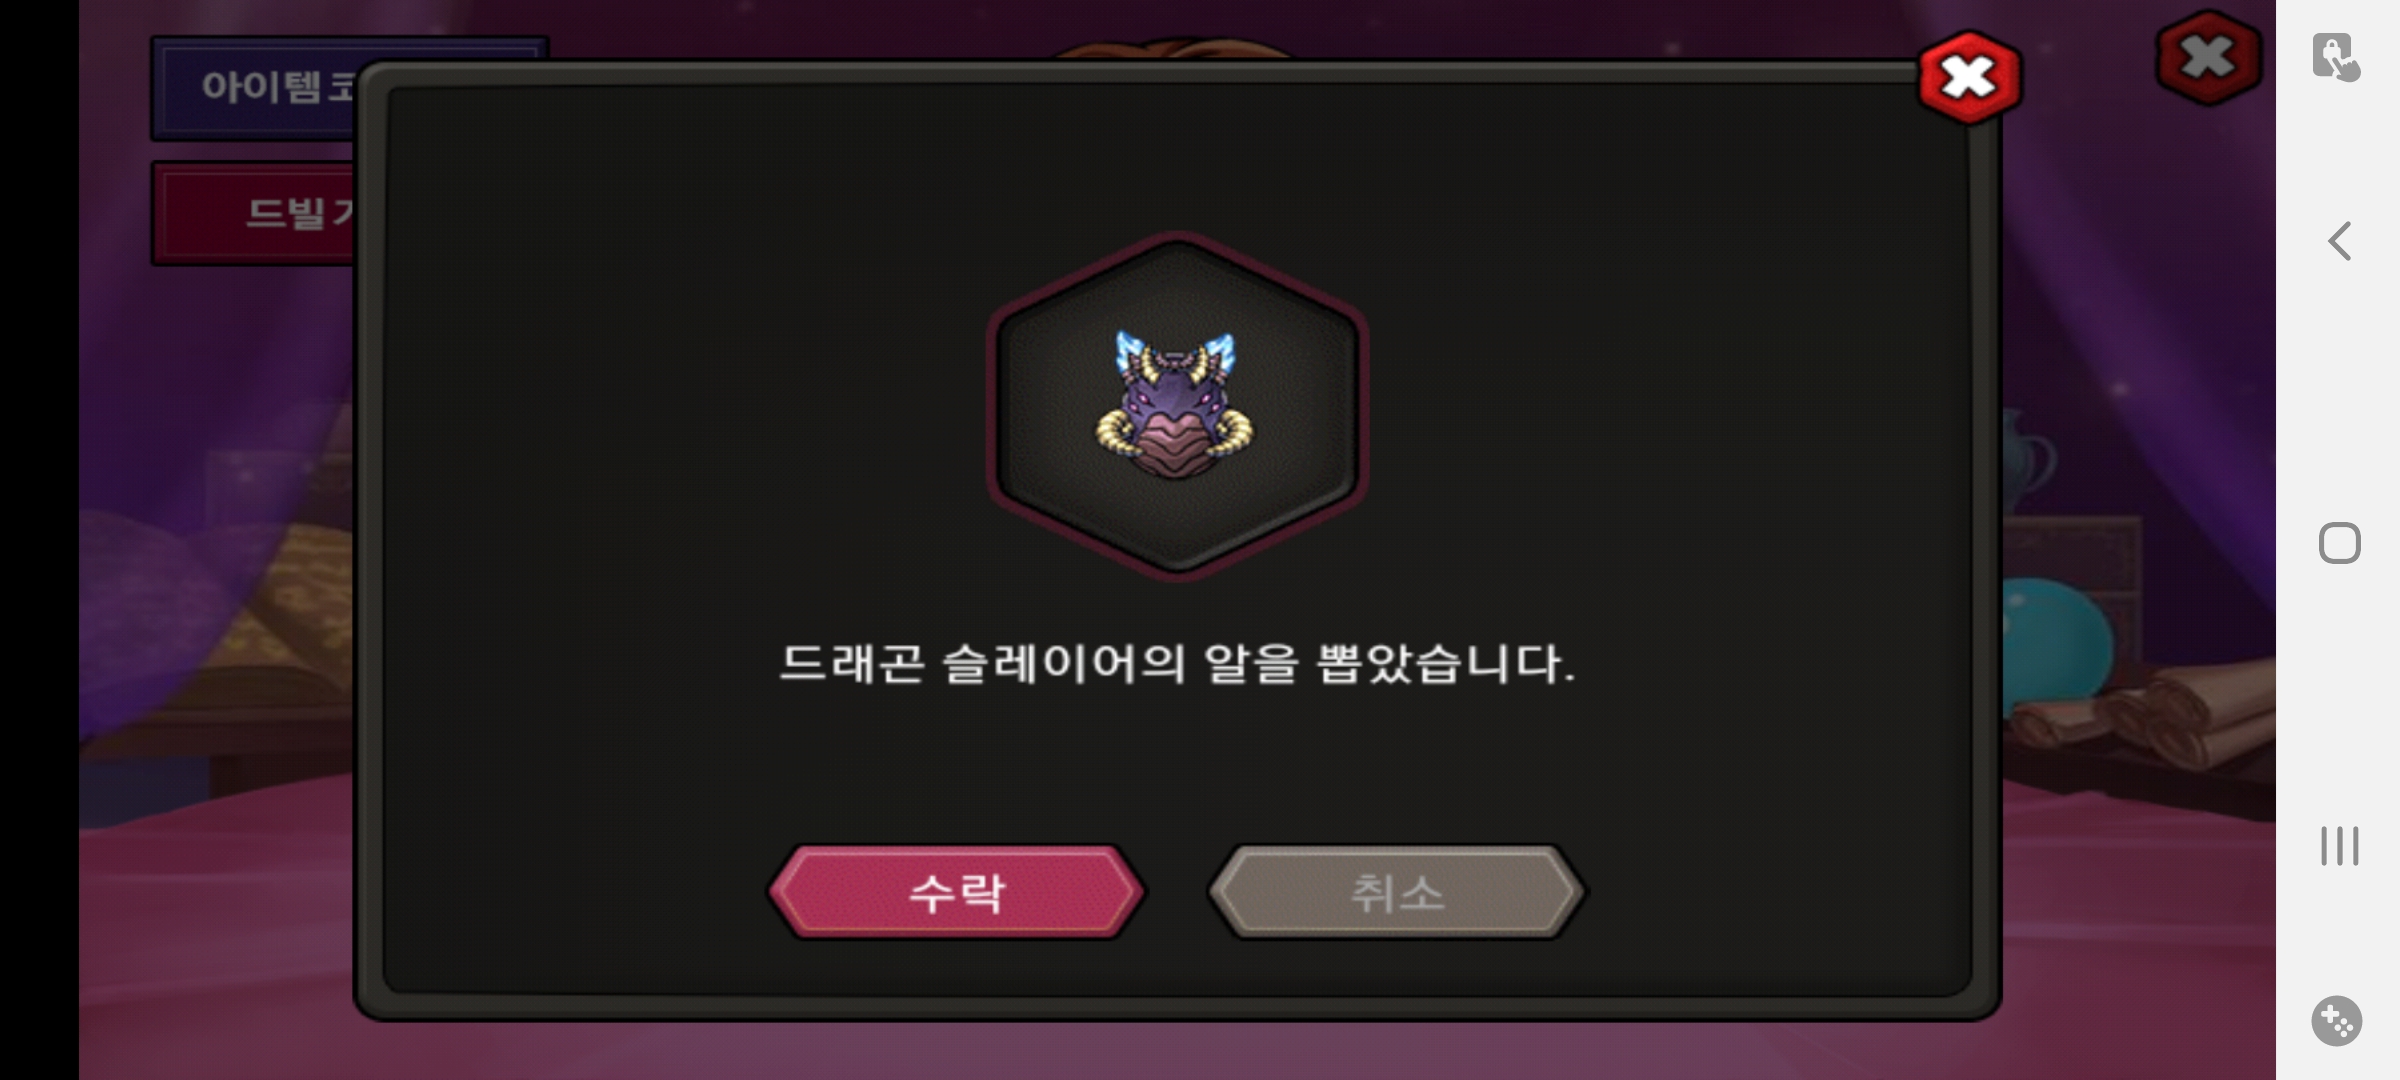Open the 아이템 tab behind dialog
The width and height of the screenshot is (2400, 1080).
tap(255, 87)
